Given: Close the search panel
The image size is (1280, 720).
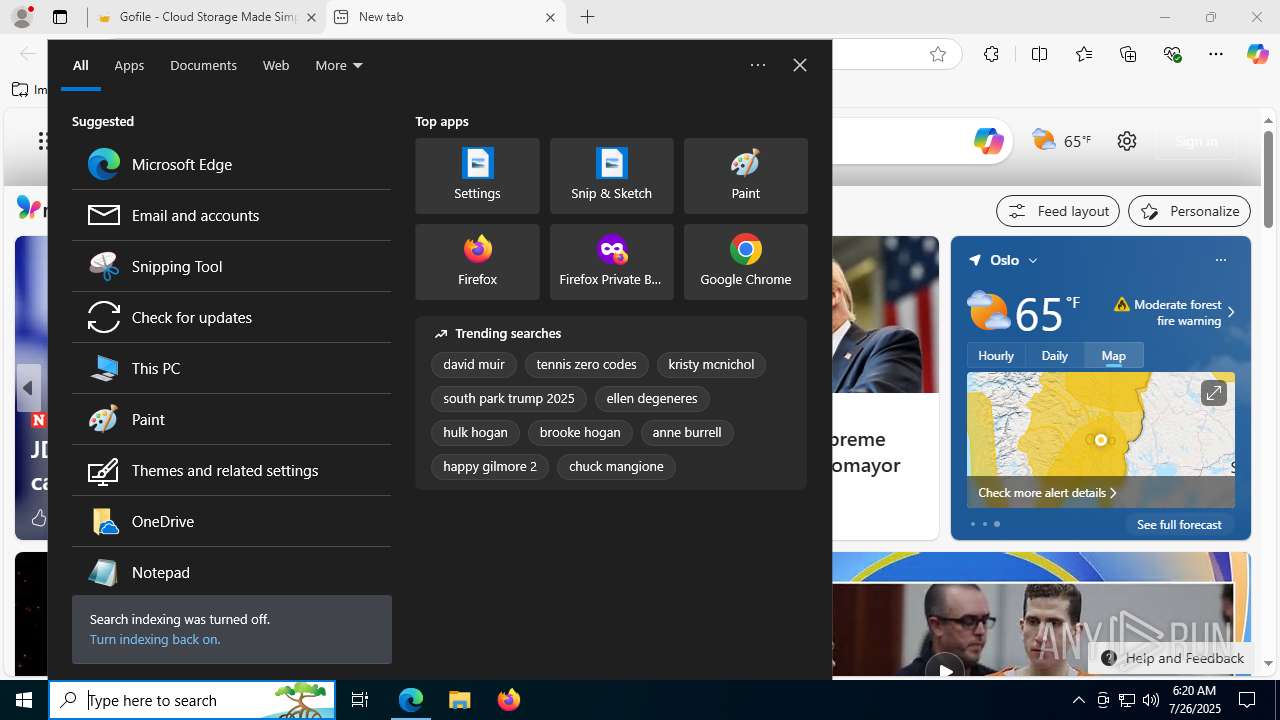Looking at the screenshot, I should [x=800, y=65].
